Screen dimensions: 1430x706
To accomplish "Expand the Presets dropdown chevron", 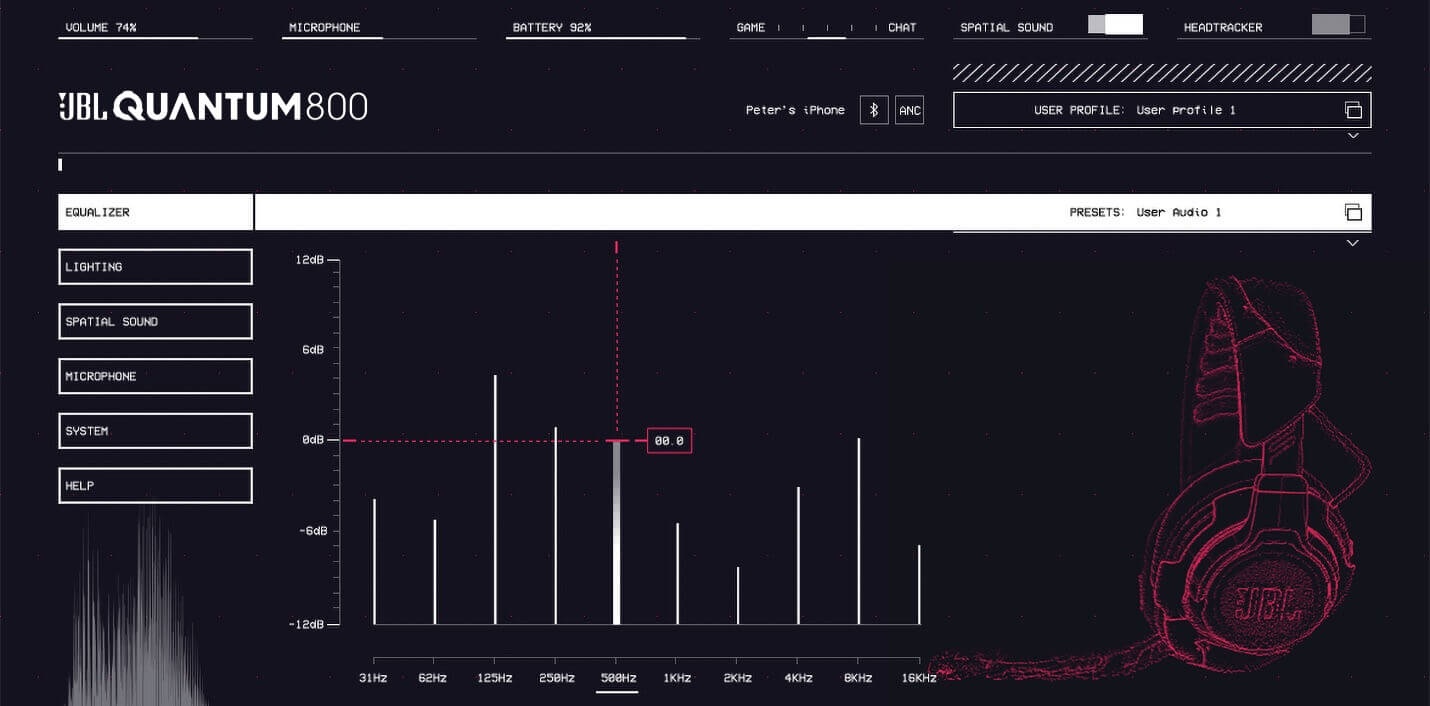I will (1353, 243).
